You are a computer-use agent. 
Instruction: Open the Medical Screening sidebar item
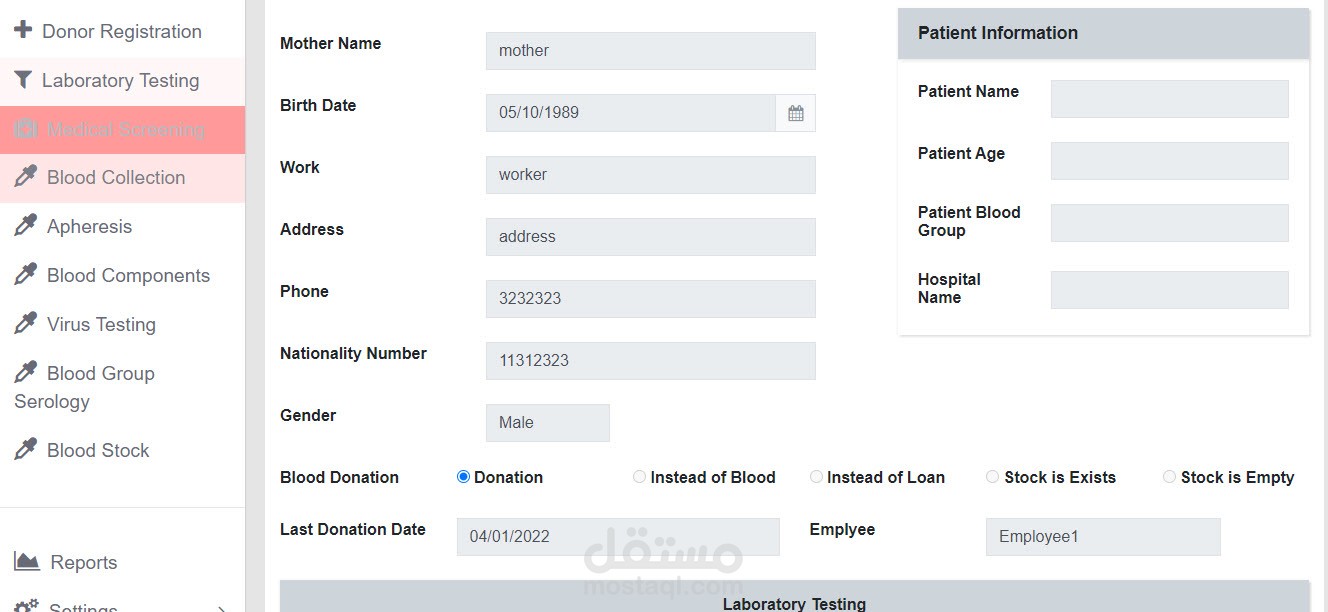(x=124, y=130)
